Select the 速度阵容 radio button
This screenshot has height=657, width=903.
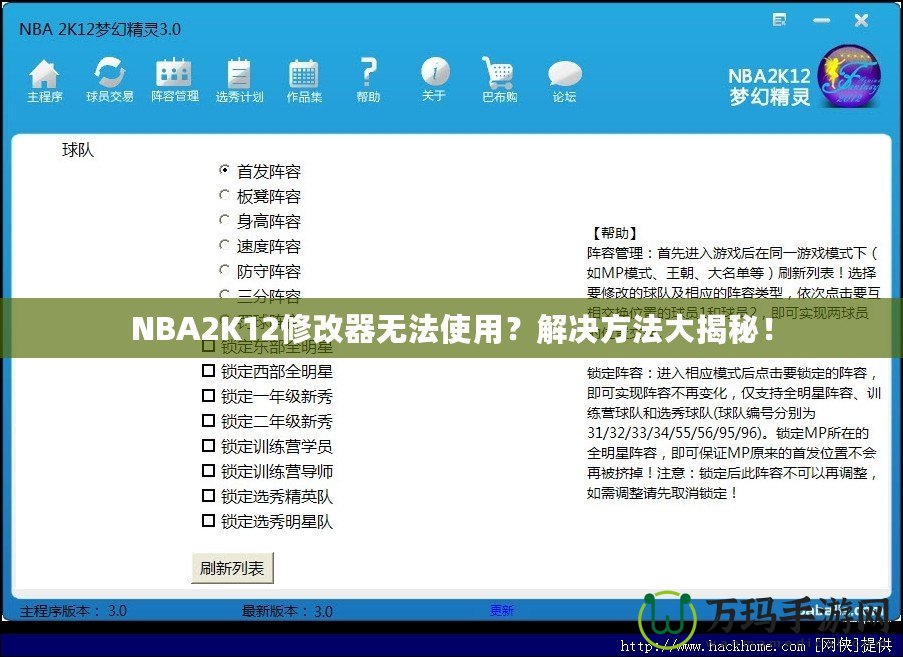[224, 245]
